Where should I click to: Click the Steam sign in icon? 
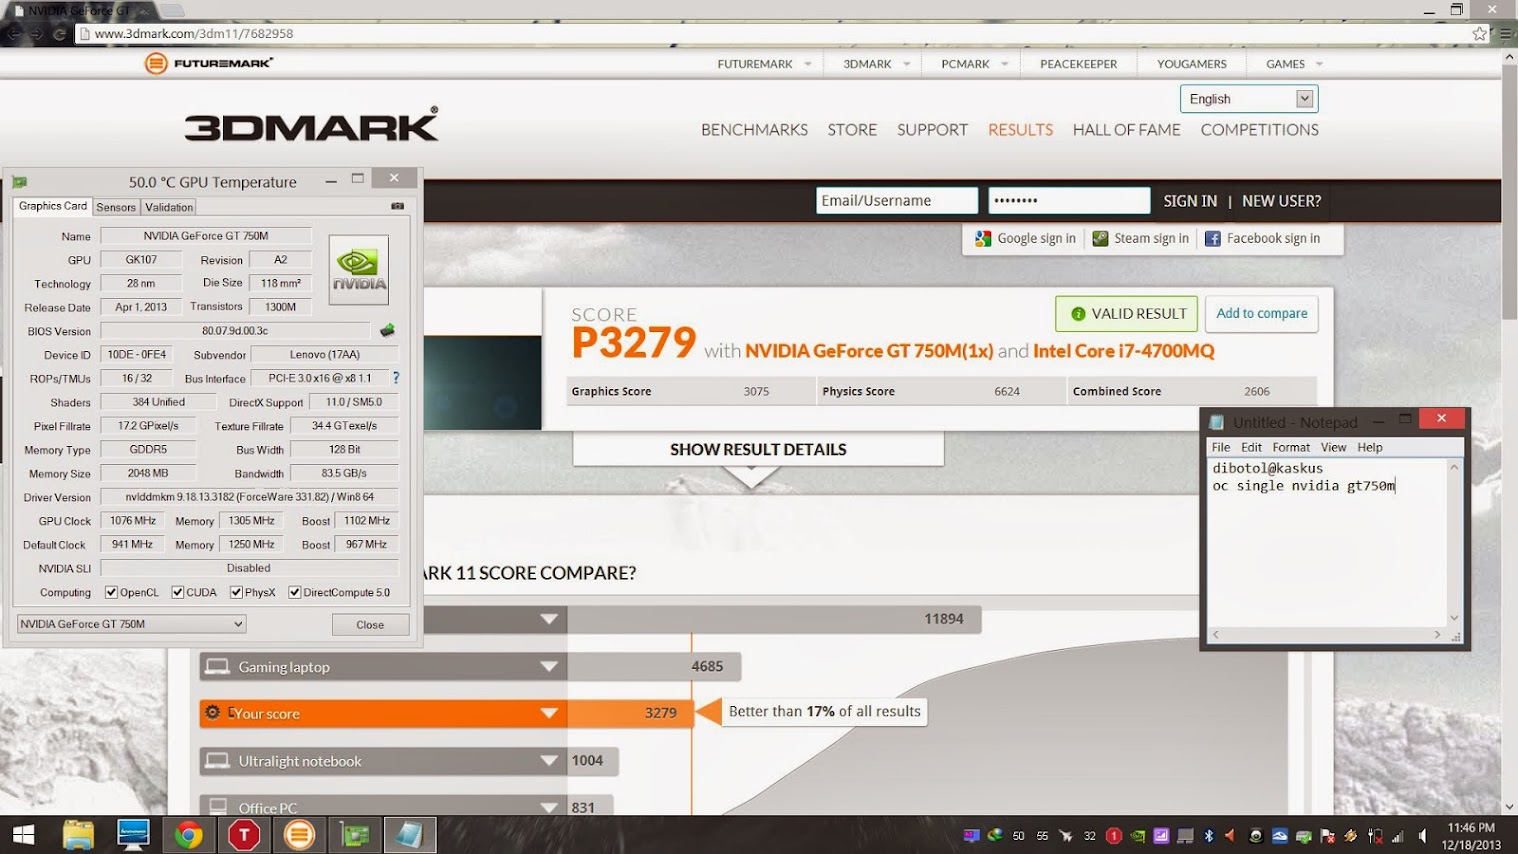coord(1100,238)
